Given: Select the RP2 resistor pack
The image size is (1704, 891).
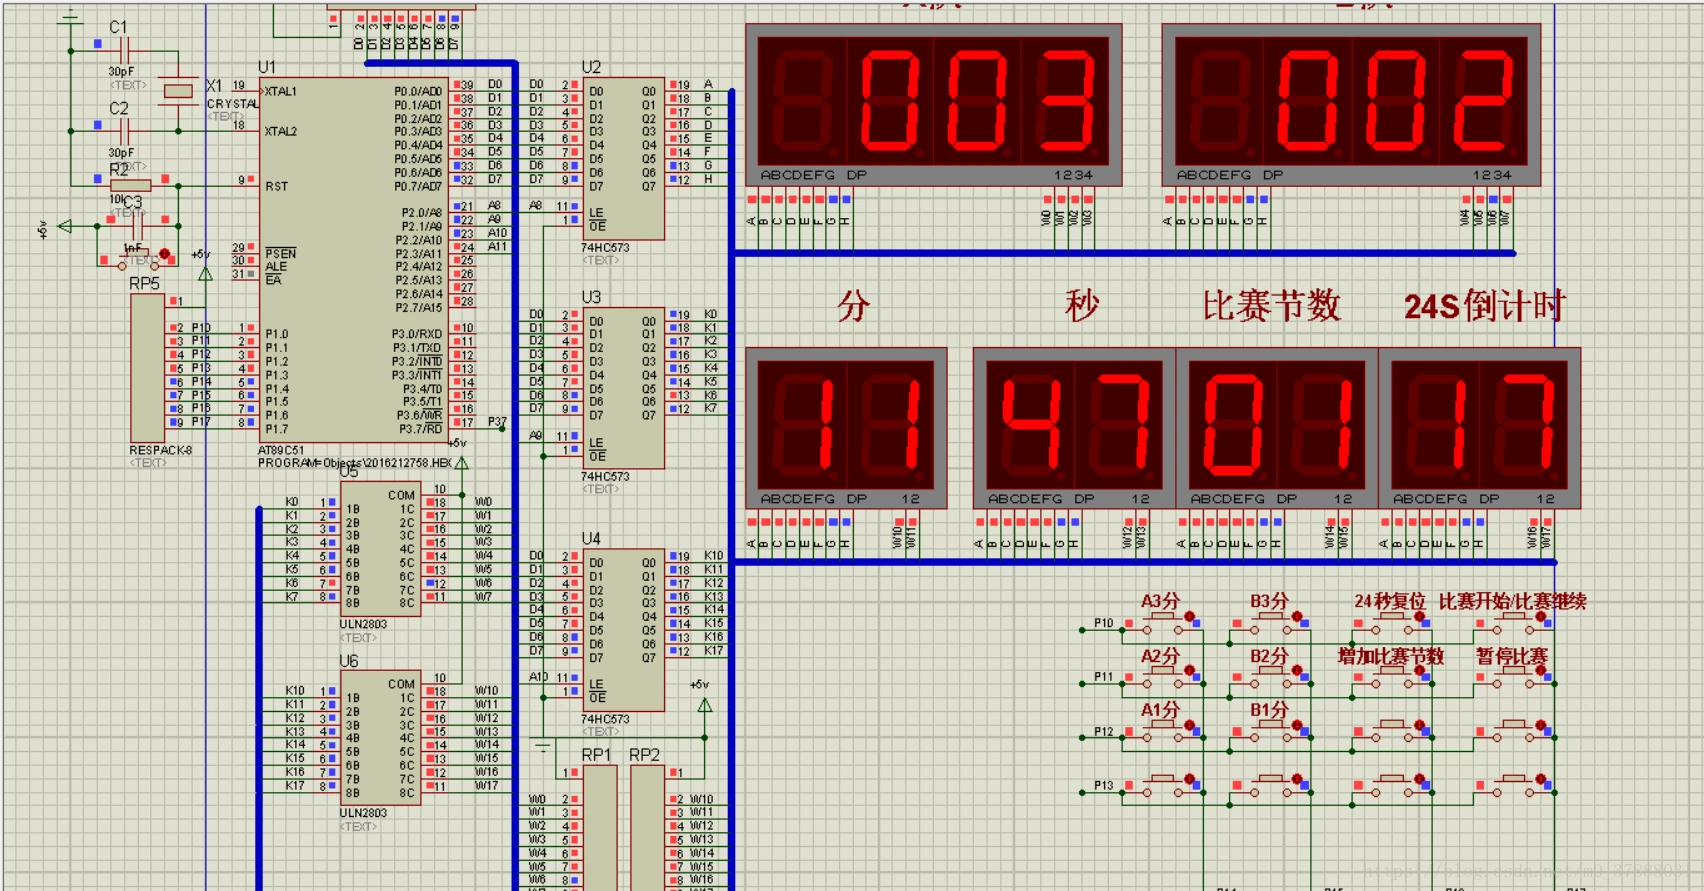Looking at the screenshot, I should [648, 827].
